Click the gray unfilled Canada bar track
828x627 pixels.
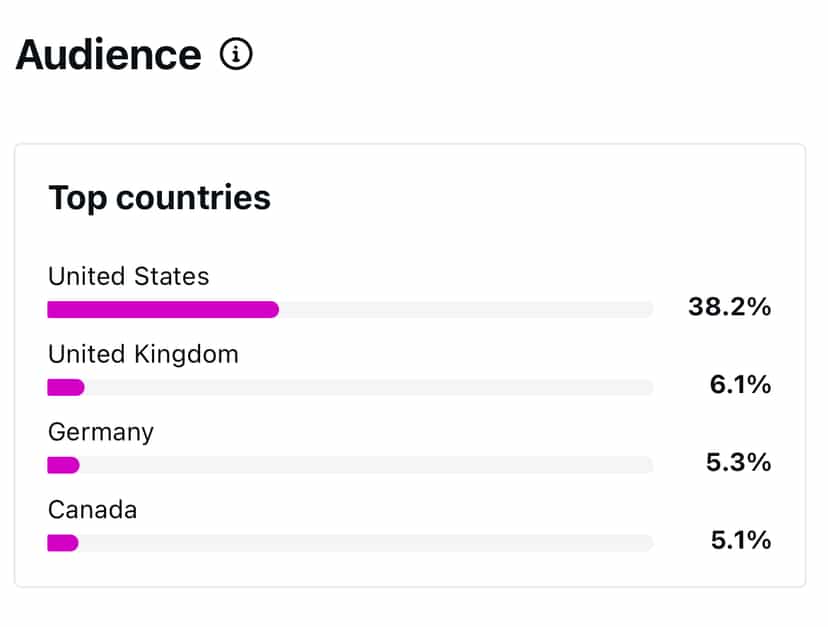366,543
